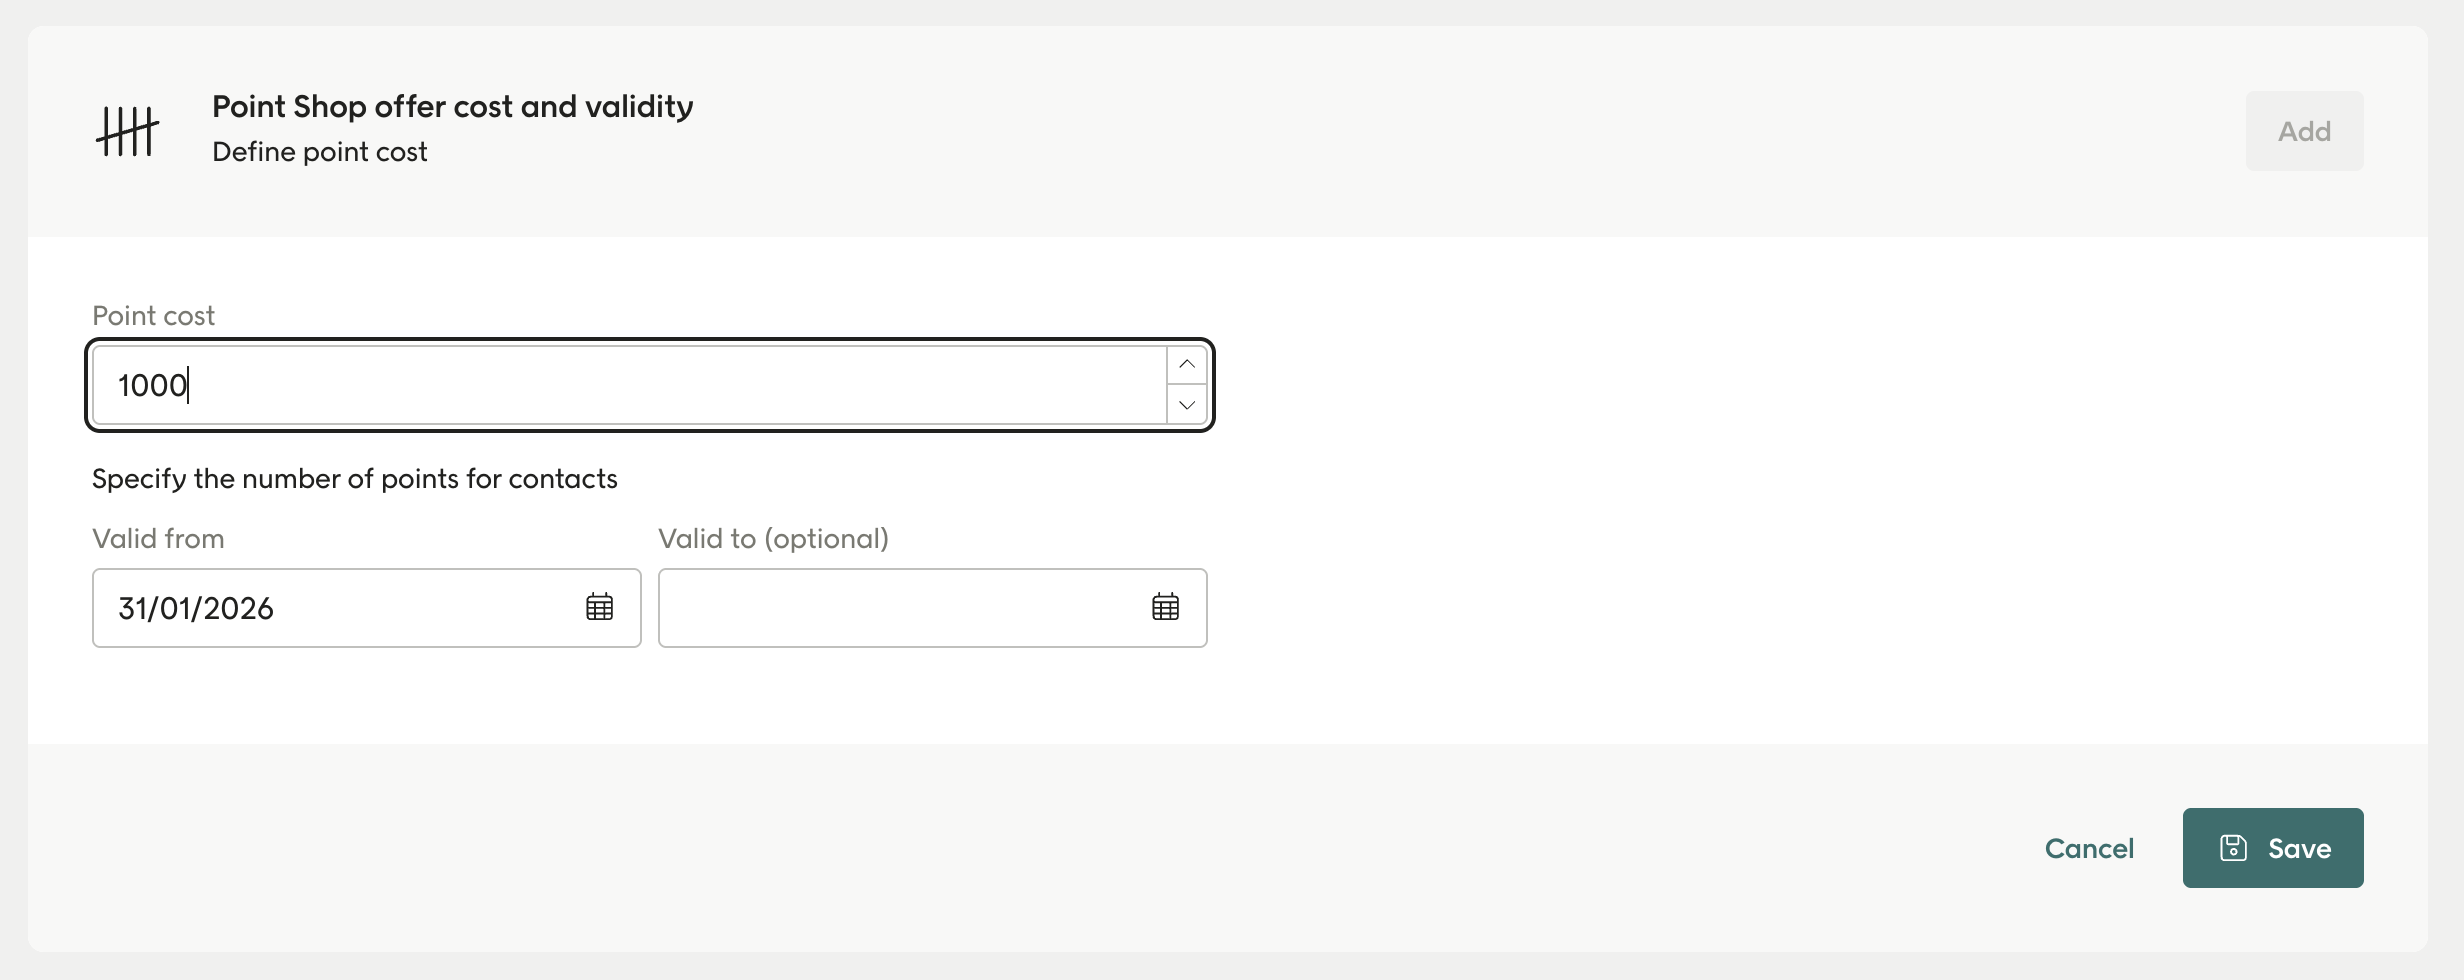Screen dimensions: 2464x980
Task: Increase Point cost with the up arrow
Action: (1187, 365)
